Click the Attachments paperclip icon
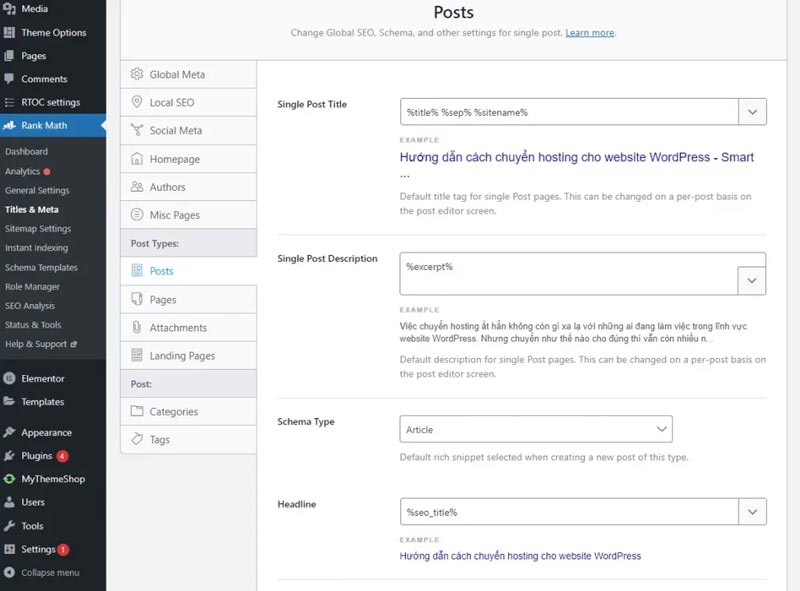The height and width of the screenshot is (591, 800). pyautogui.click(x=137, y=328)
